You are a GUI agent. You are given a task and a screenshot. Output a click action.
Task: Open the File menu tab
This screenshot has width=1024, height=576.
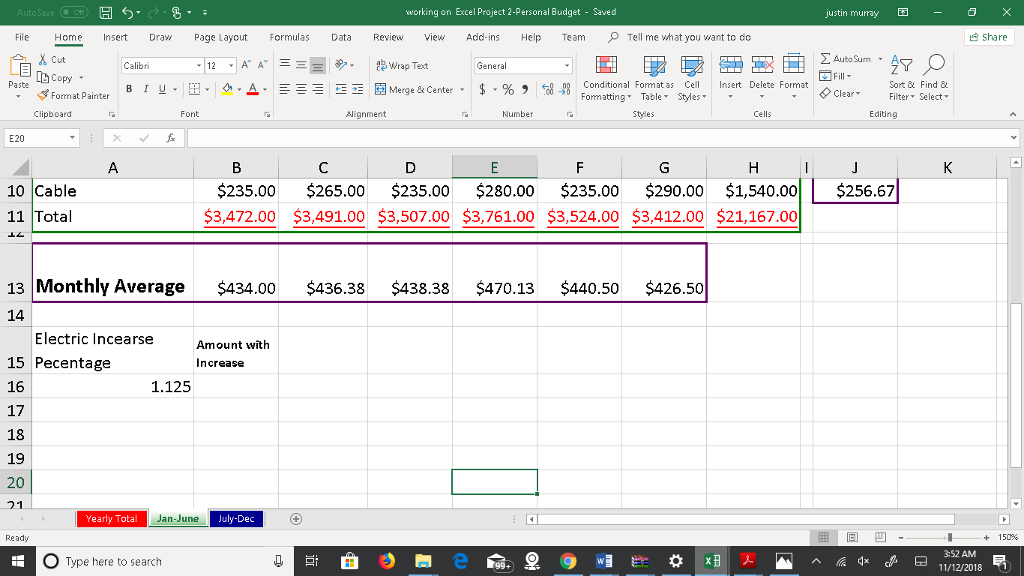point(22,37)
